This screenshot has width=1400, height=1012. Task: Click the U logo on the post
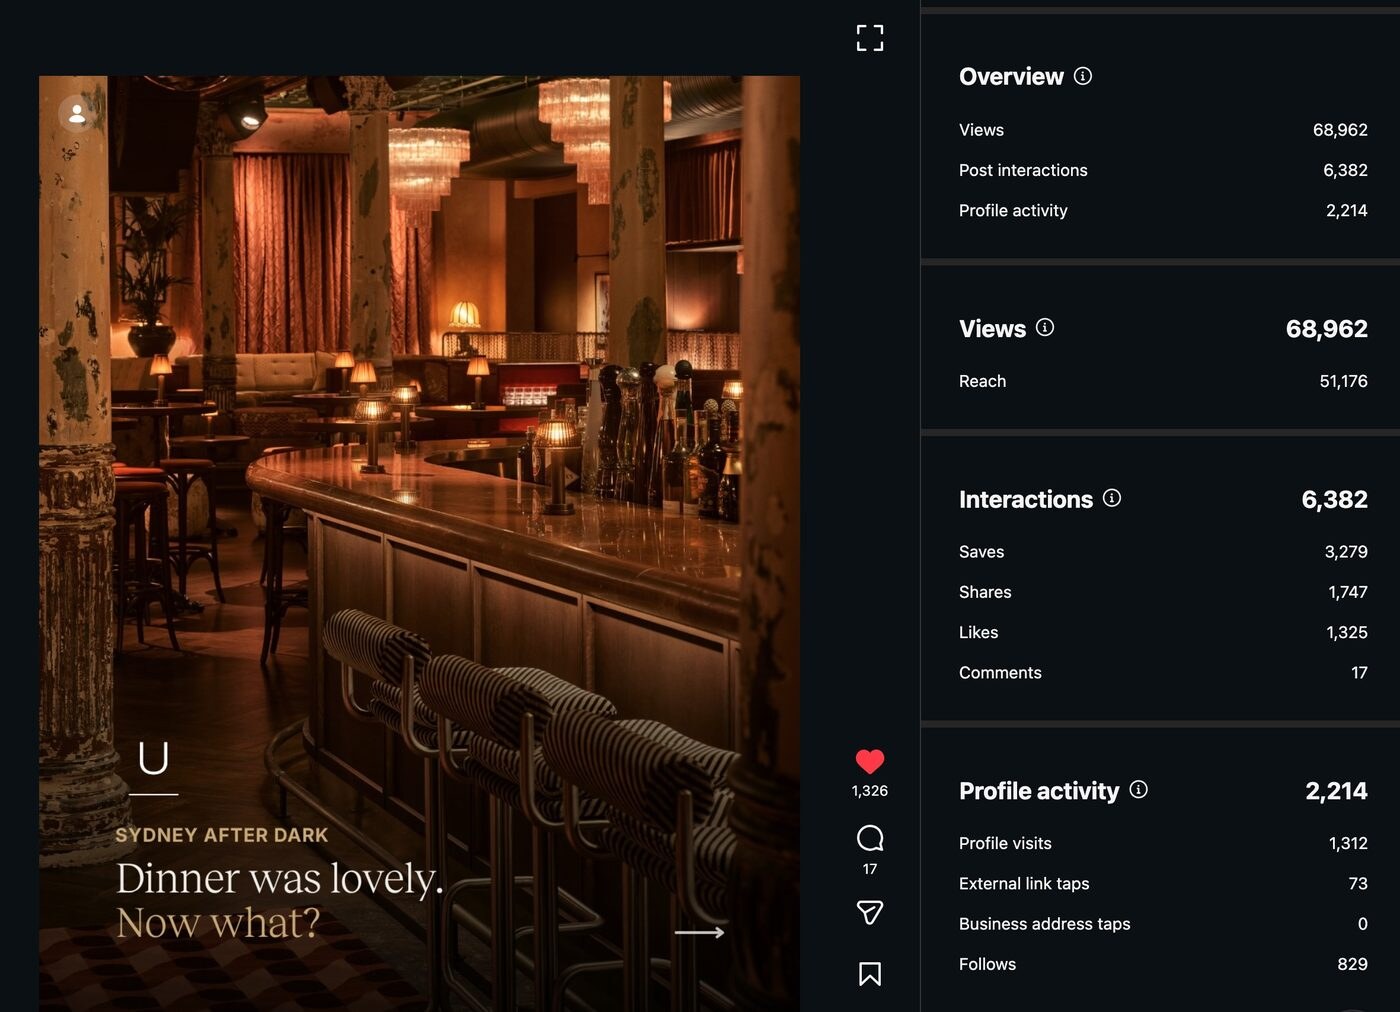point(153,759)
